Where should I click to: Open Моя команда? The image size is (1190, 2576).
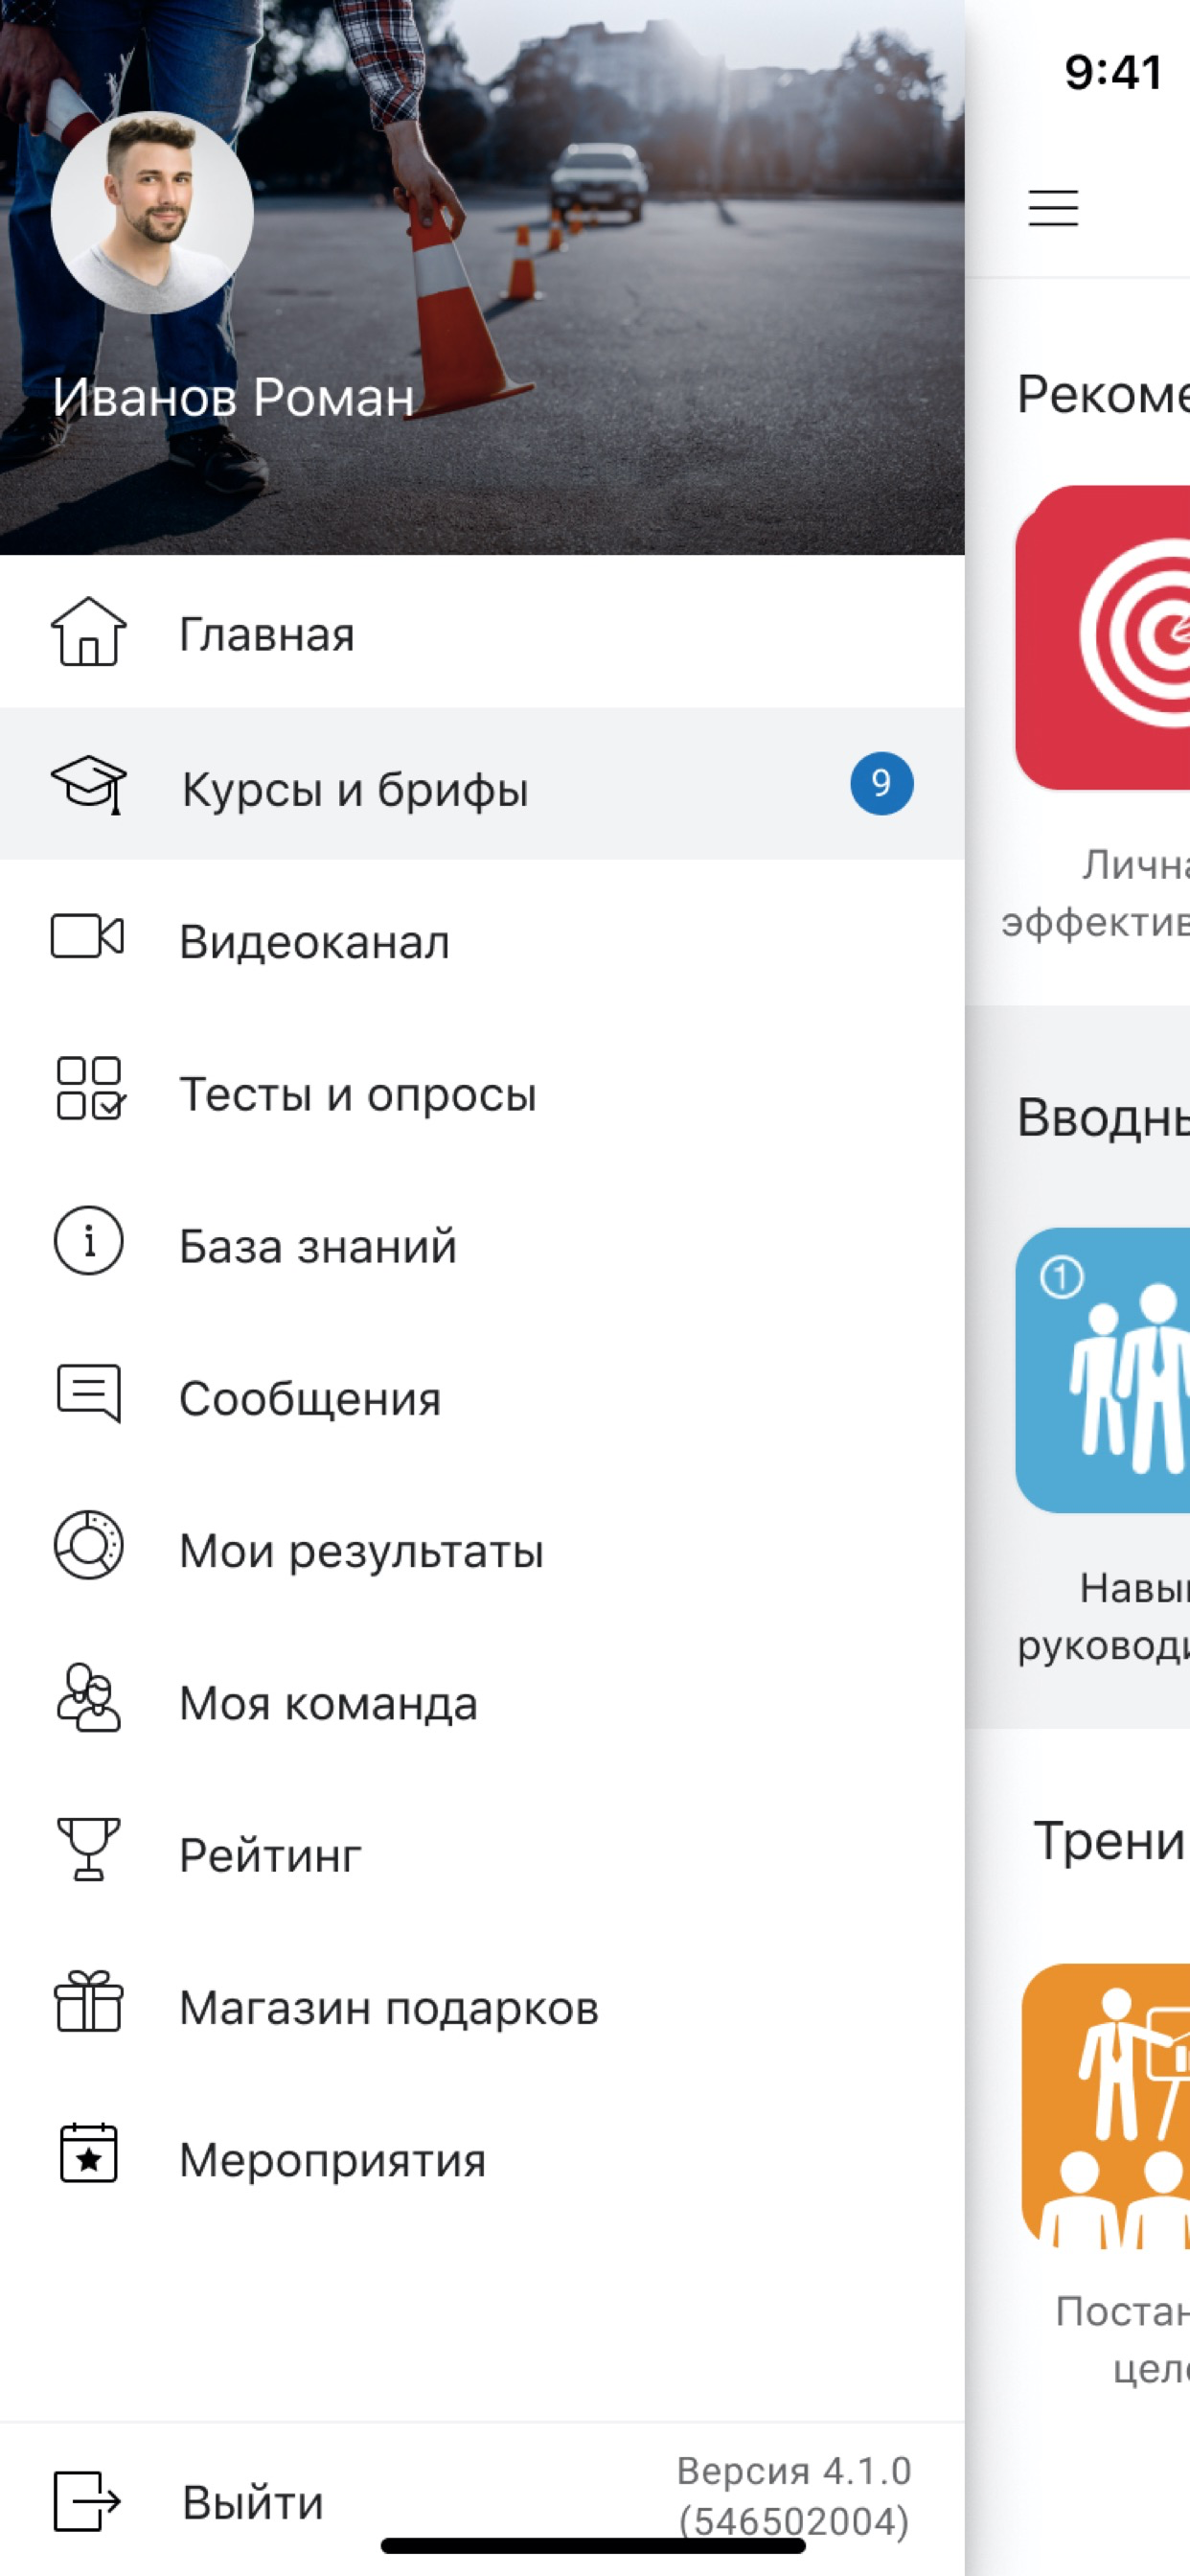coord(482,1698)
